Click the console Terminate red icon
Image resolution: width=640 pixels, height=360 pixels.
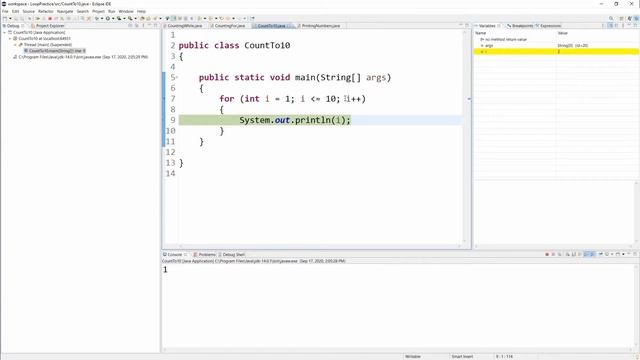547,254
